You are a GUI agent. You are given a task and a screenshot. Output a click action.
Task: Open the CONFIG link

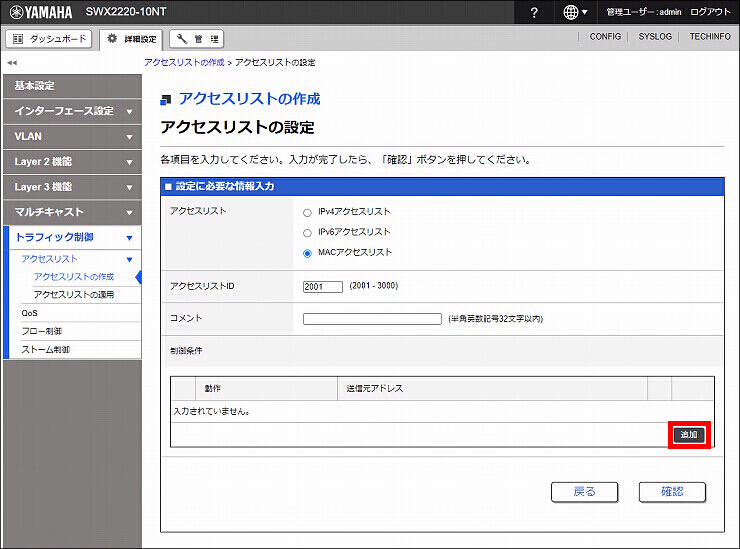point(605,36)
